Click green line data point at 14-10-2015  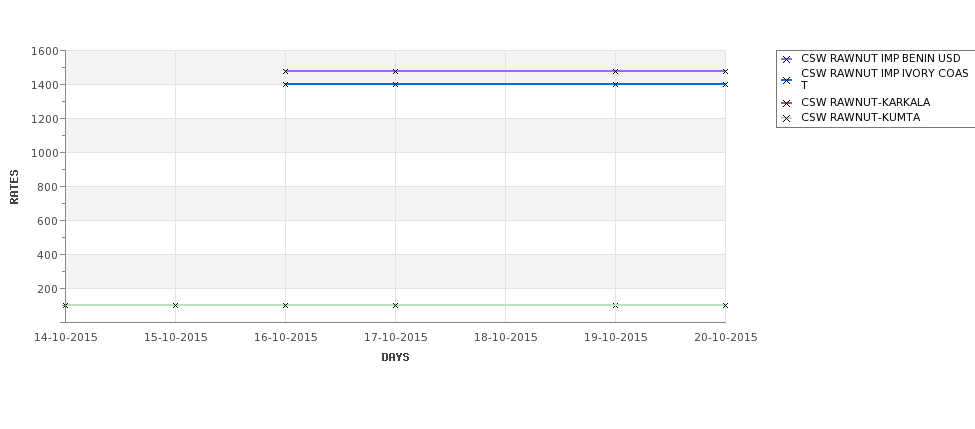tap(65, 305)
